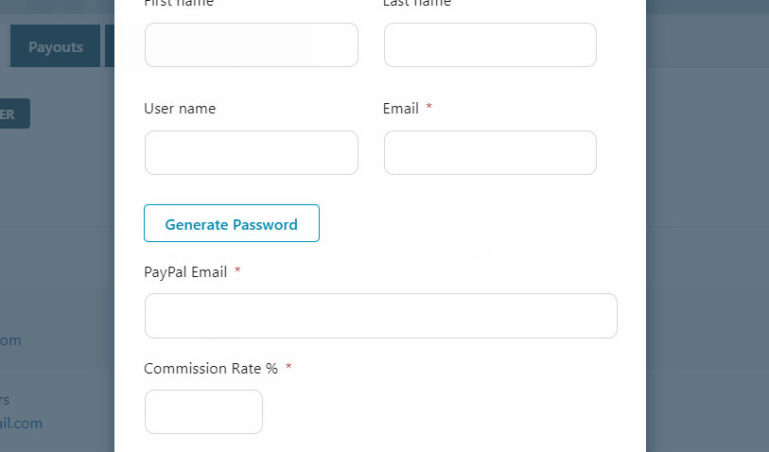Click the red asterisk beside PayPal Email
This screenshot has height=452, width=769.
tap(238, 271)
